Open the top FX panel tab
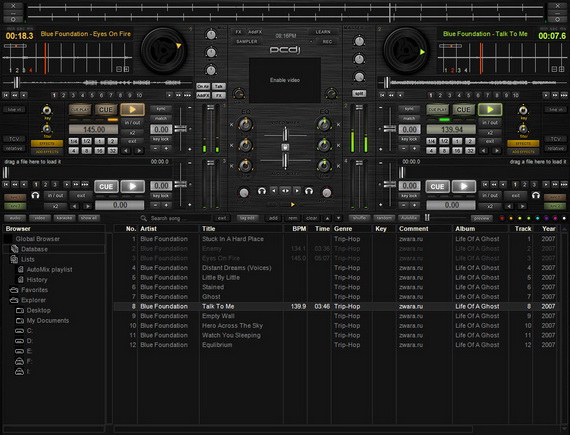This screenshot has width=570, height=435. (238, 32)
